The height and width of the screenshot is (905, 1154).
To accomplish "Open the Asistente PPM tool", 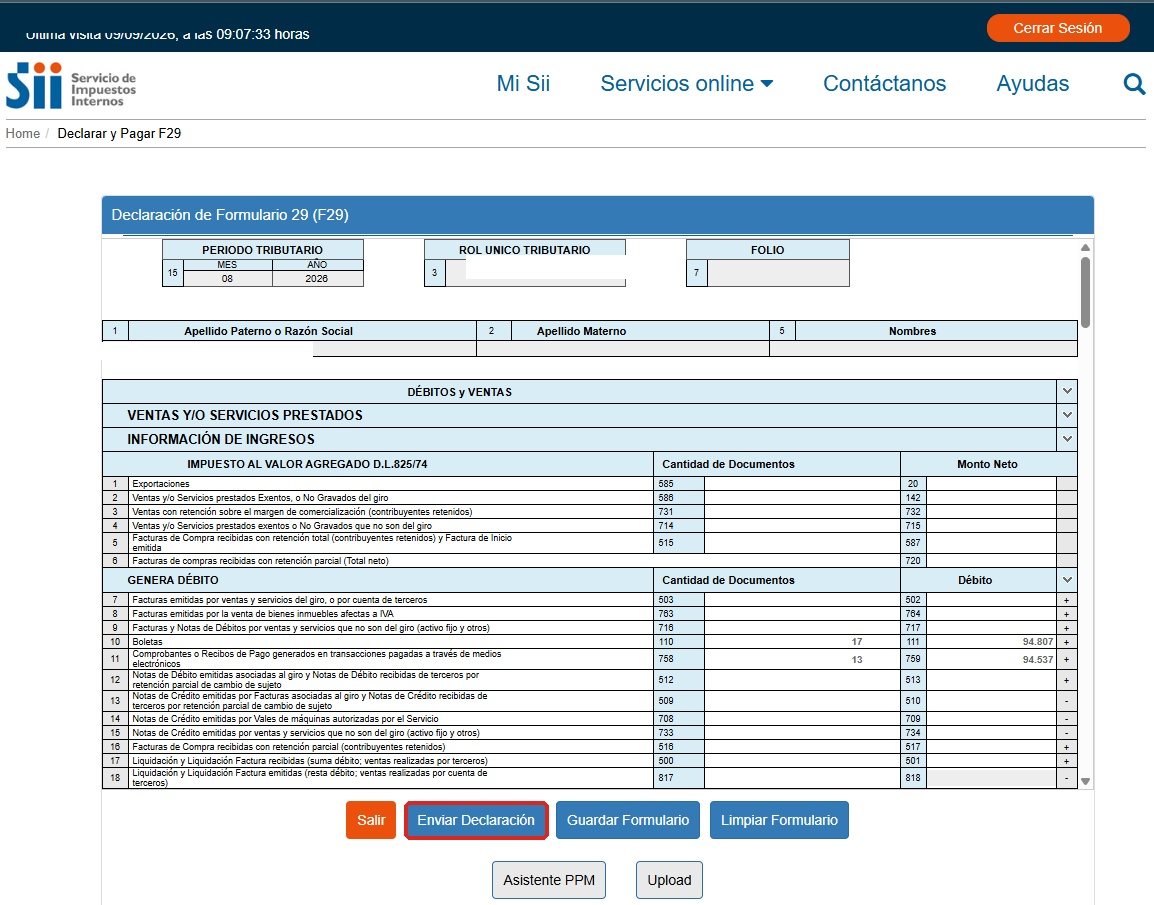I will point(549,880).
